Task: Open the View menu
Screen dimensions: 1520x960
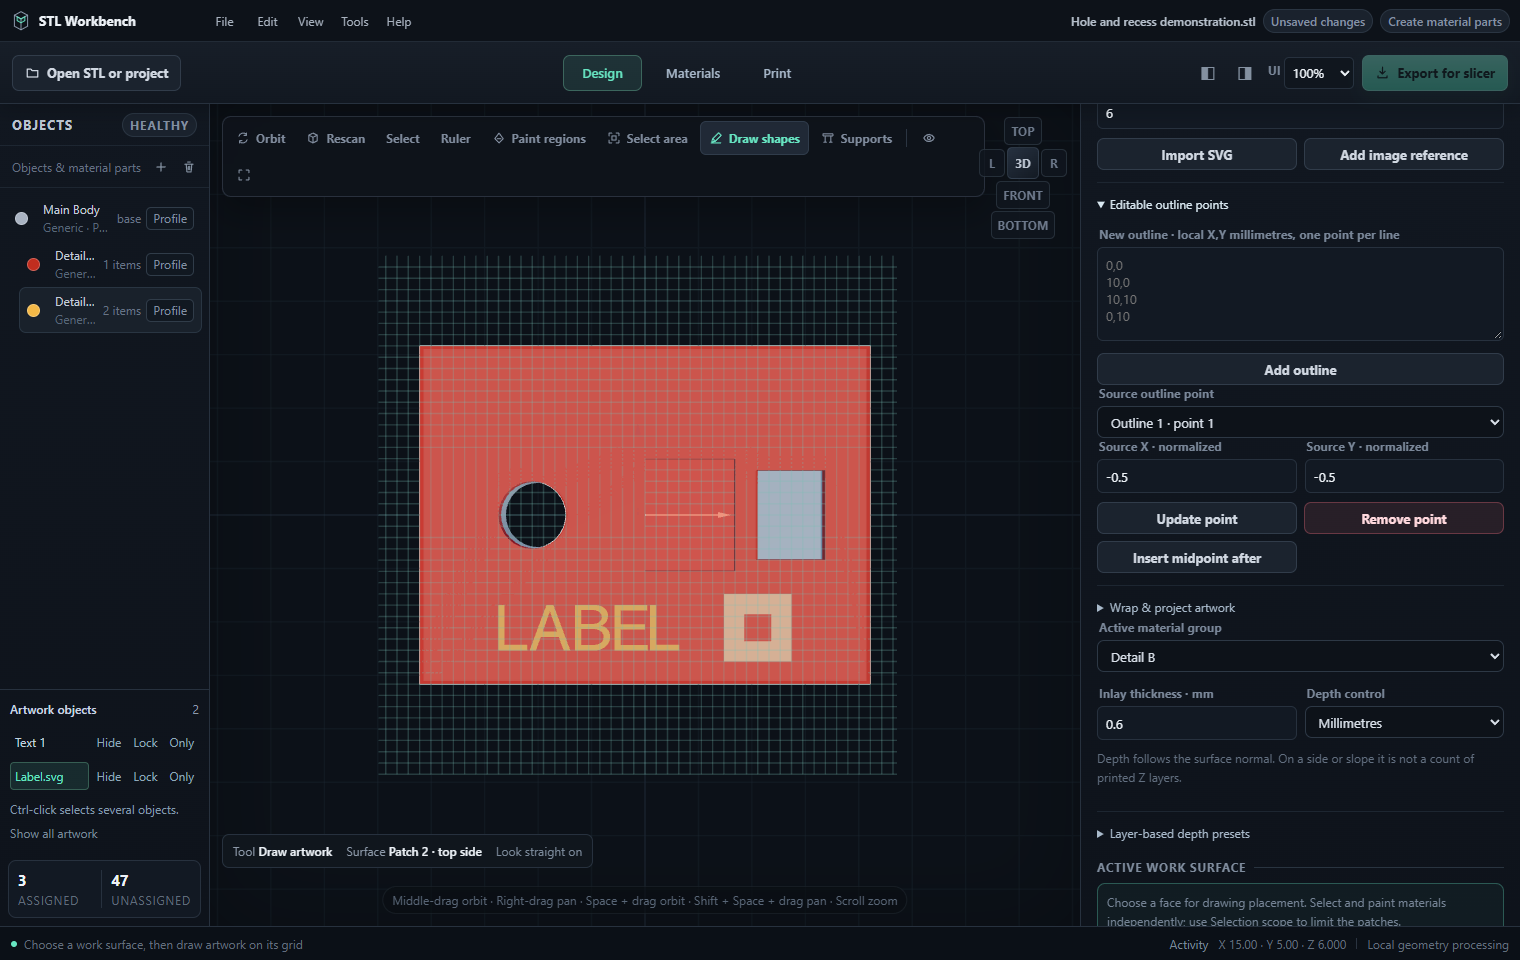Action: pos(311,22)
